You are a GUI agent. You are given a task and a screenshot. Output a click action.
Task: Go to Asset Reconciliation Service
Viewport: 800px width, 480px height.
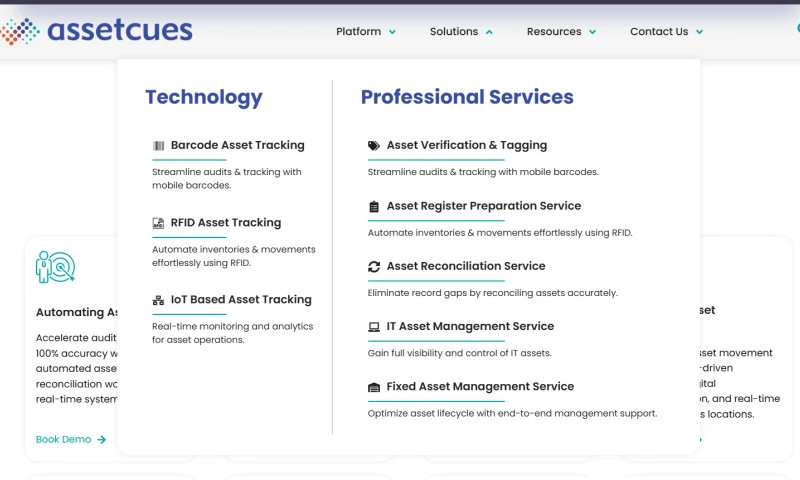[x=466, y=266]
